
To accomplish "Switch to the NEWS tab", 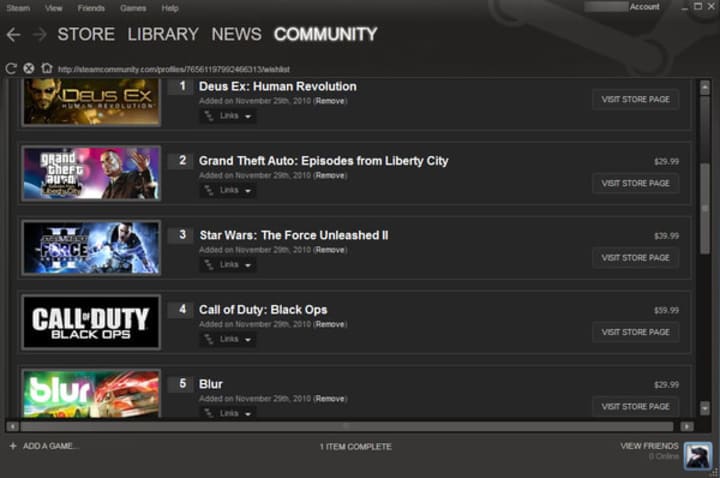I will click(x=236, y=34).
